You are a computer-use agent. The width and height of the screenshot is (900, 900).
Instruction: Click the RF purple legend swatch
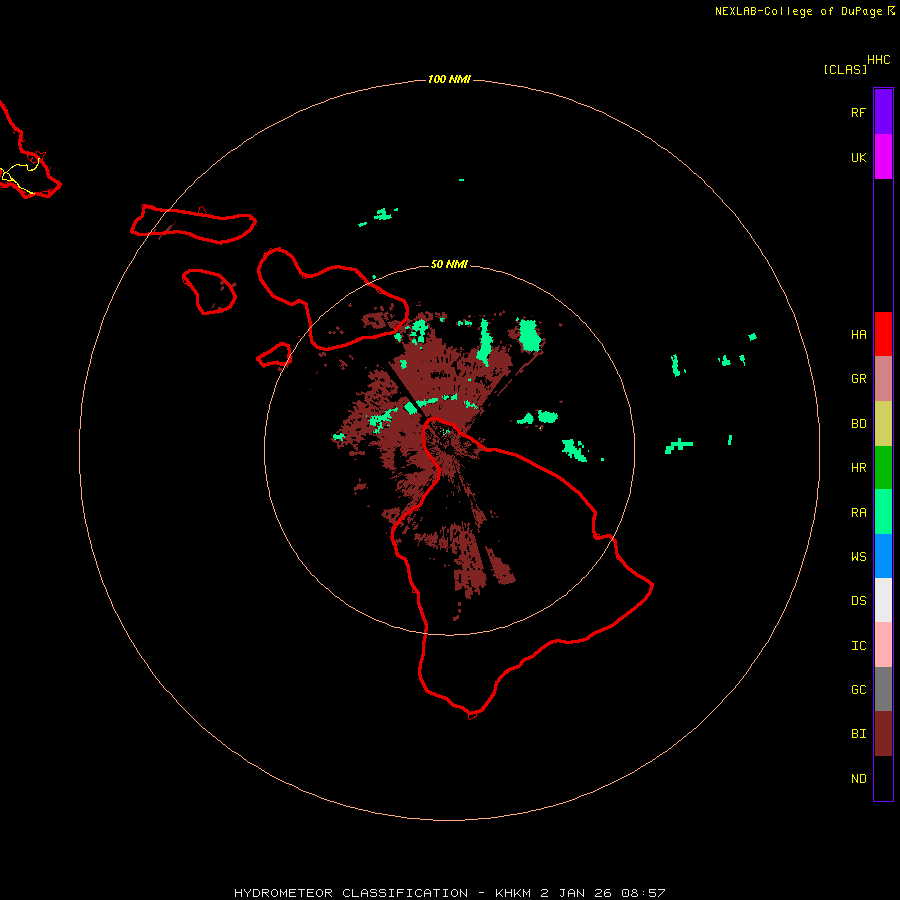(x=883, y=112)
